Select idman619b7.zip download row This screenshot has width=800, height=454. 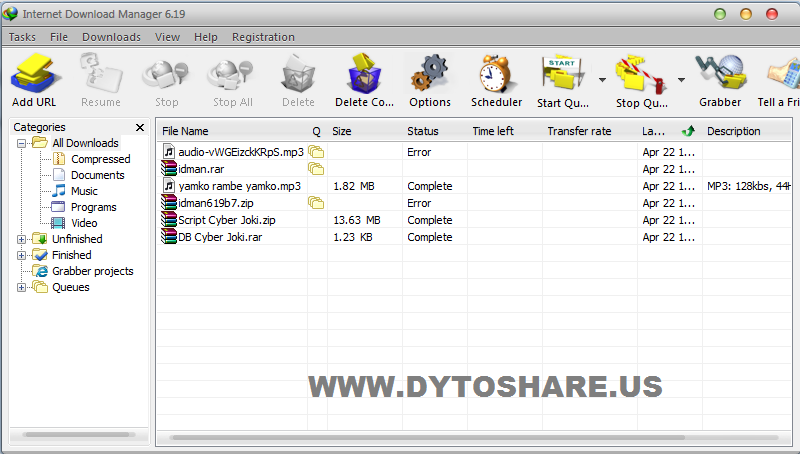pos(474,203)
